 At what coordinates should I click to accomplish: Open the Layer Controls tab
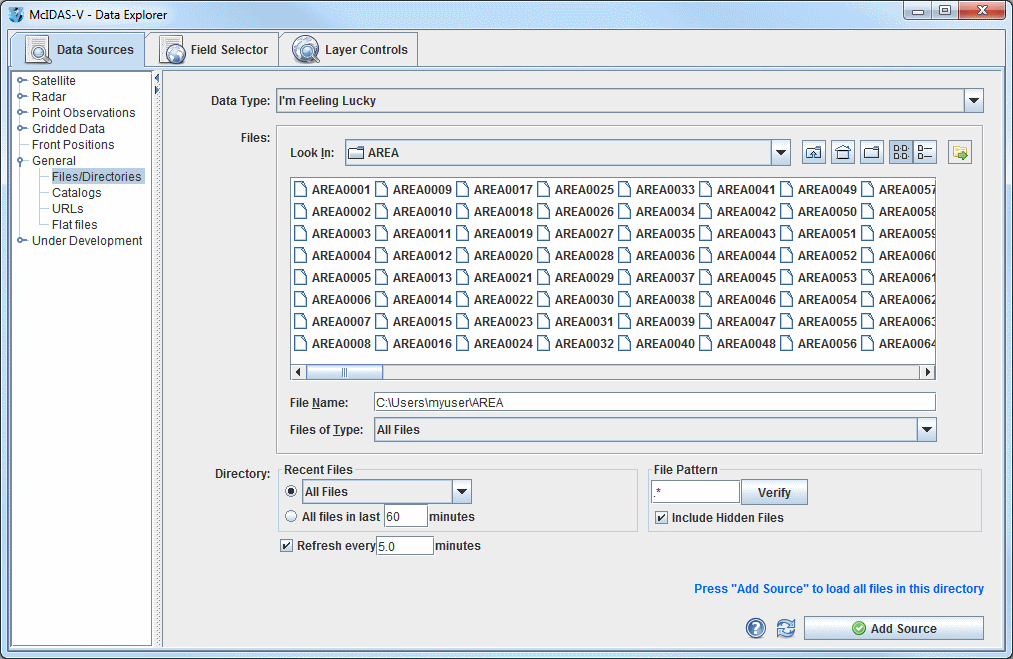point(348,50)
